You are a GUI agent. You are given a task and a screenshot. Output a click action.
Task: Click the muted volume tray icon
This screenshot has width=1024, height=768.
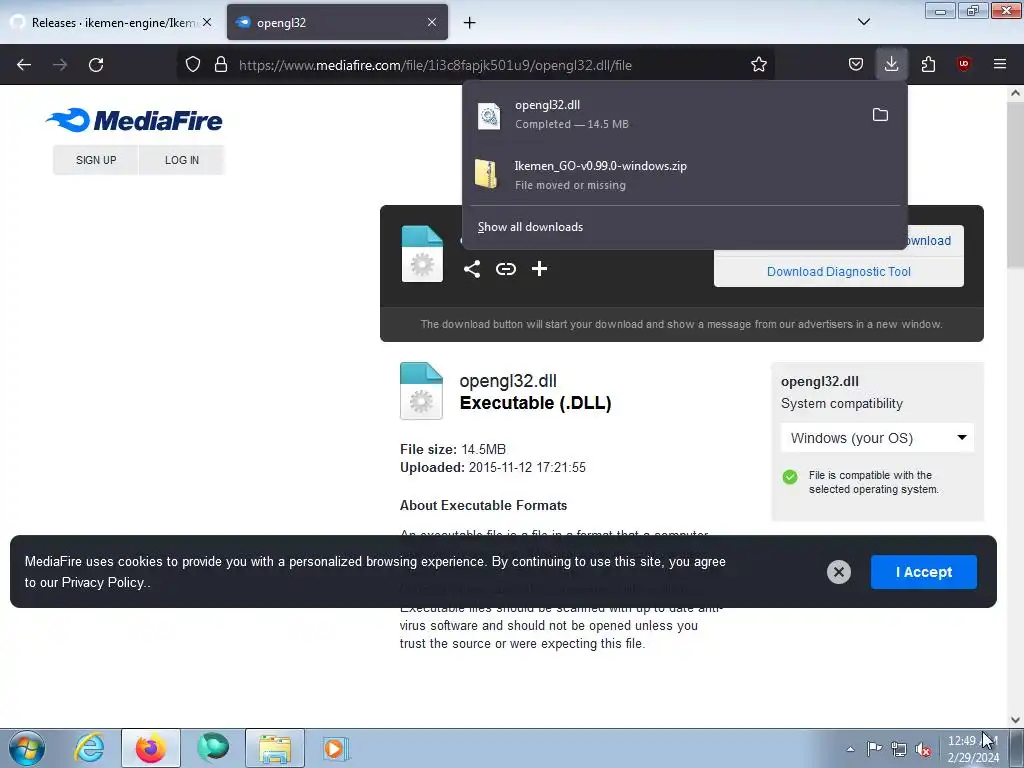click(x=923, y=749)
